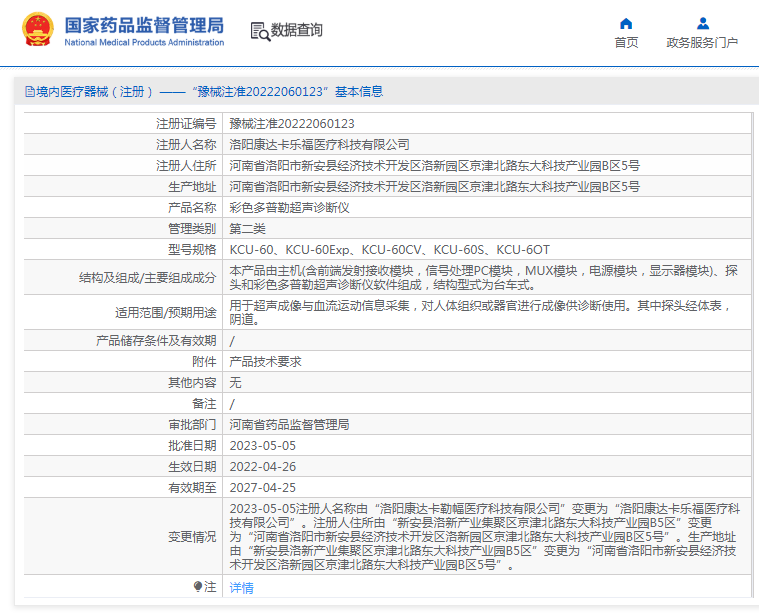Click the 生产地址 address value

click(x=435, y=187)
